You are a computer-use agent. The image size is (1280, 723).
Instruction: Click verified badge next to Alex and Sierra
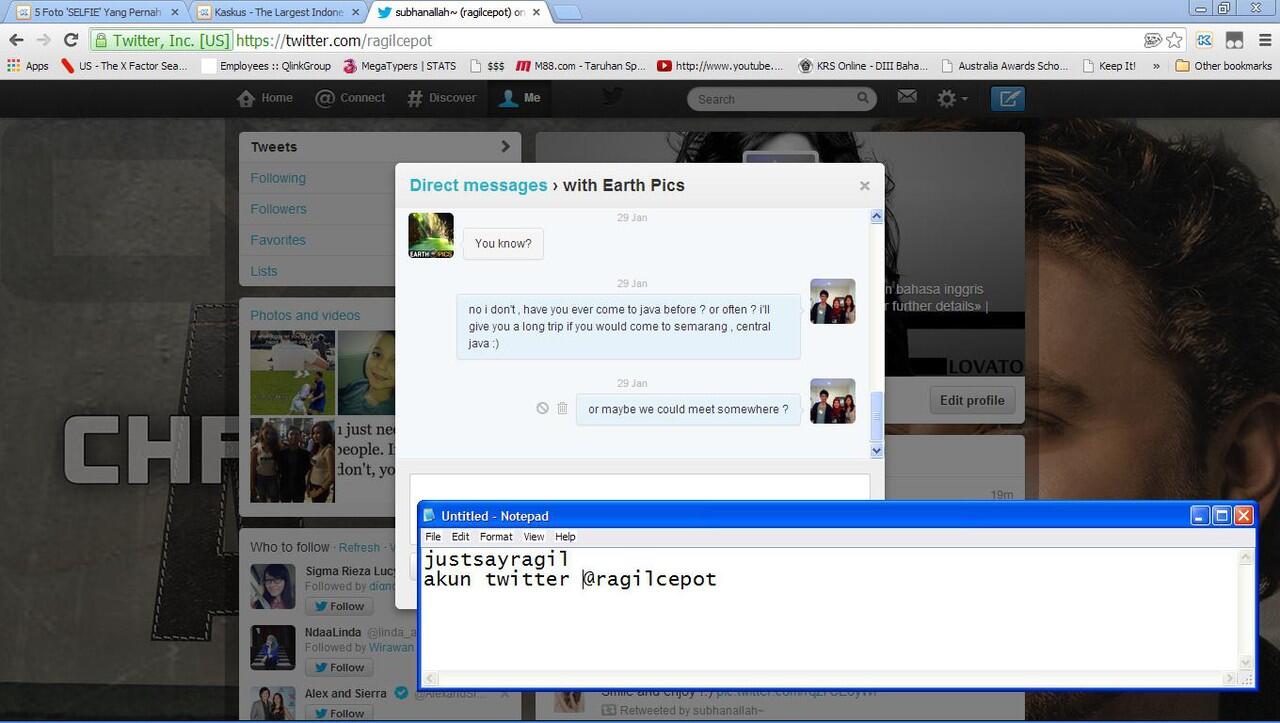tap(401, 693)
